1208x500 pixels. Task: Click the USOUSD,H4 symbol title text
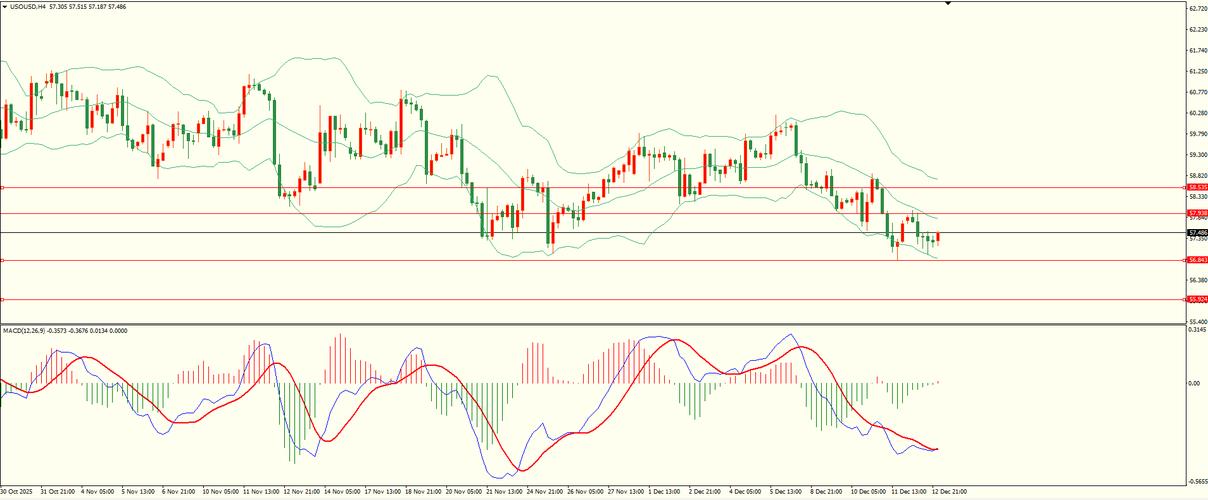pos(28,7)
